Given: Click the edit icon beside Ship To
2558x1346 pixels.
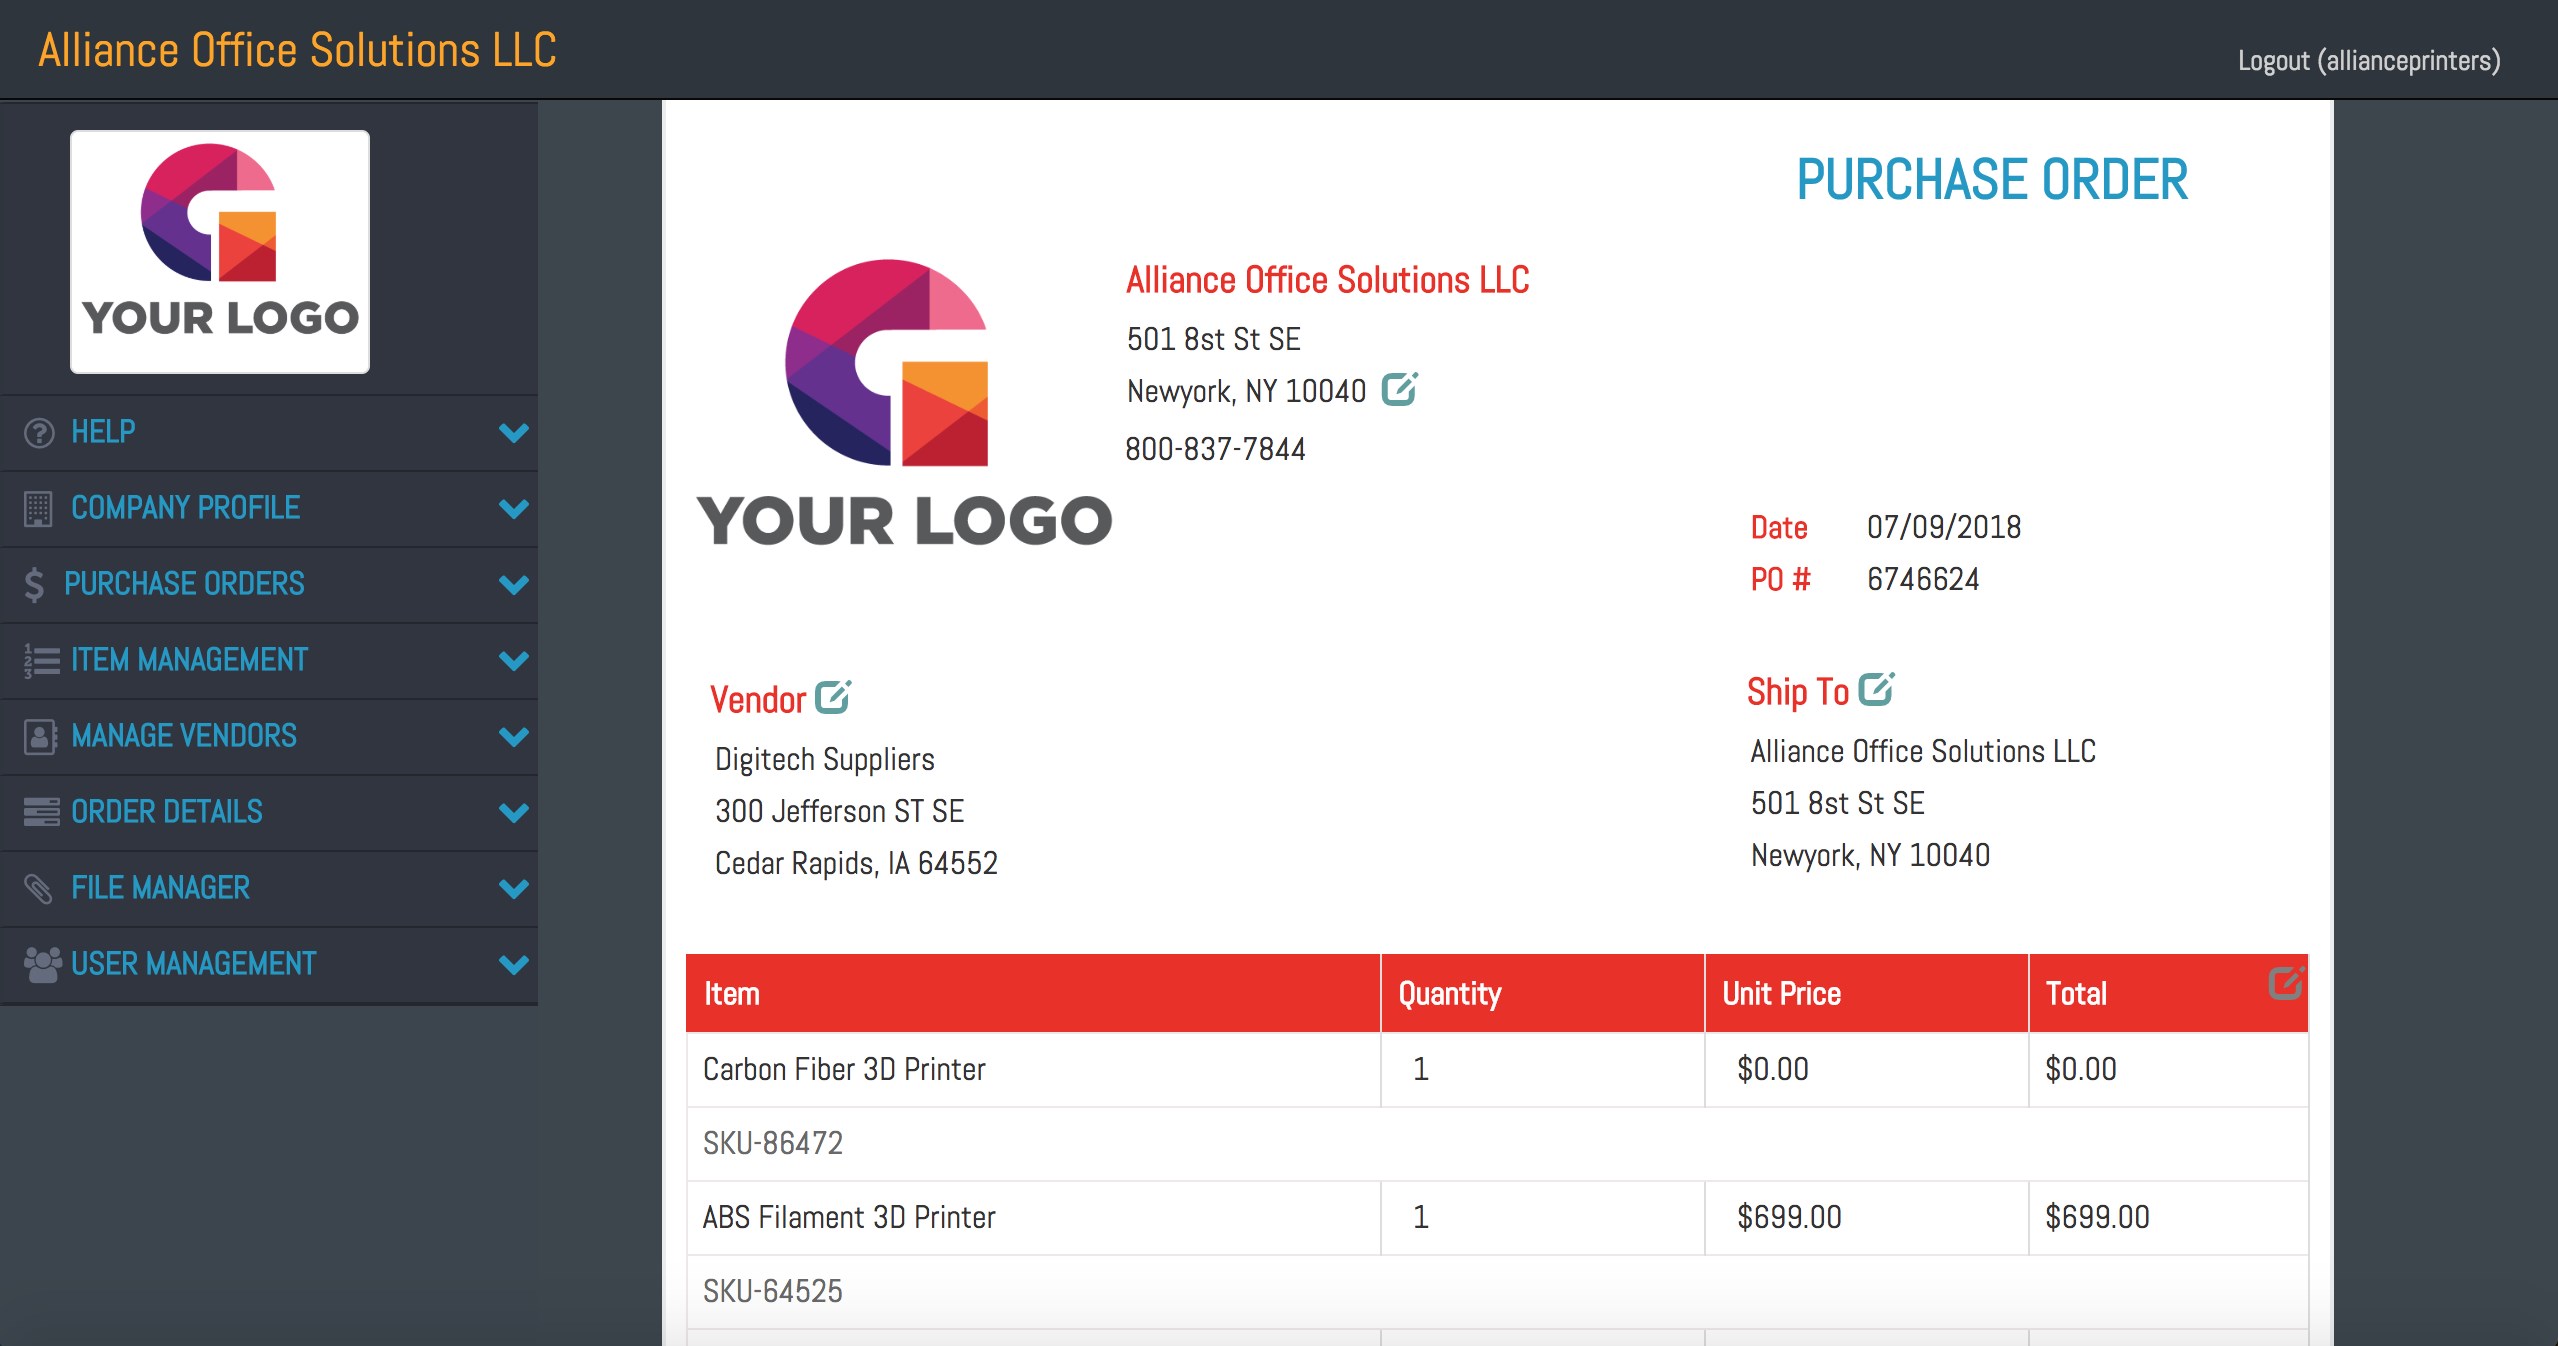Looking at the screenshot, I should (x=1876, y=689).
